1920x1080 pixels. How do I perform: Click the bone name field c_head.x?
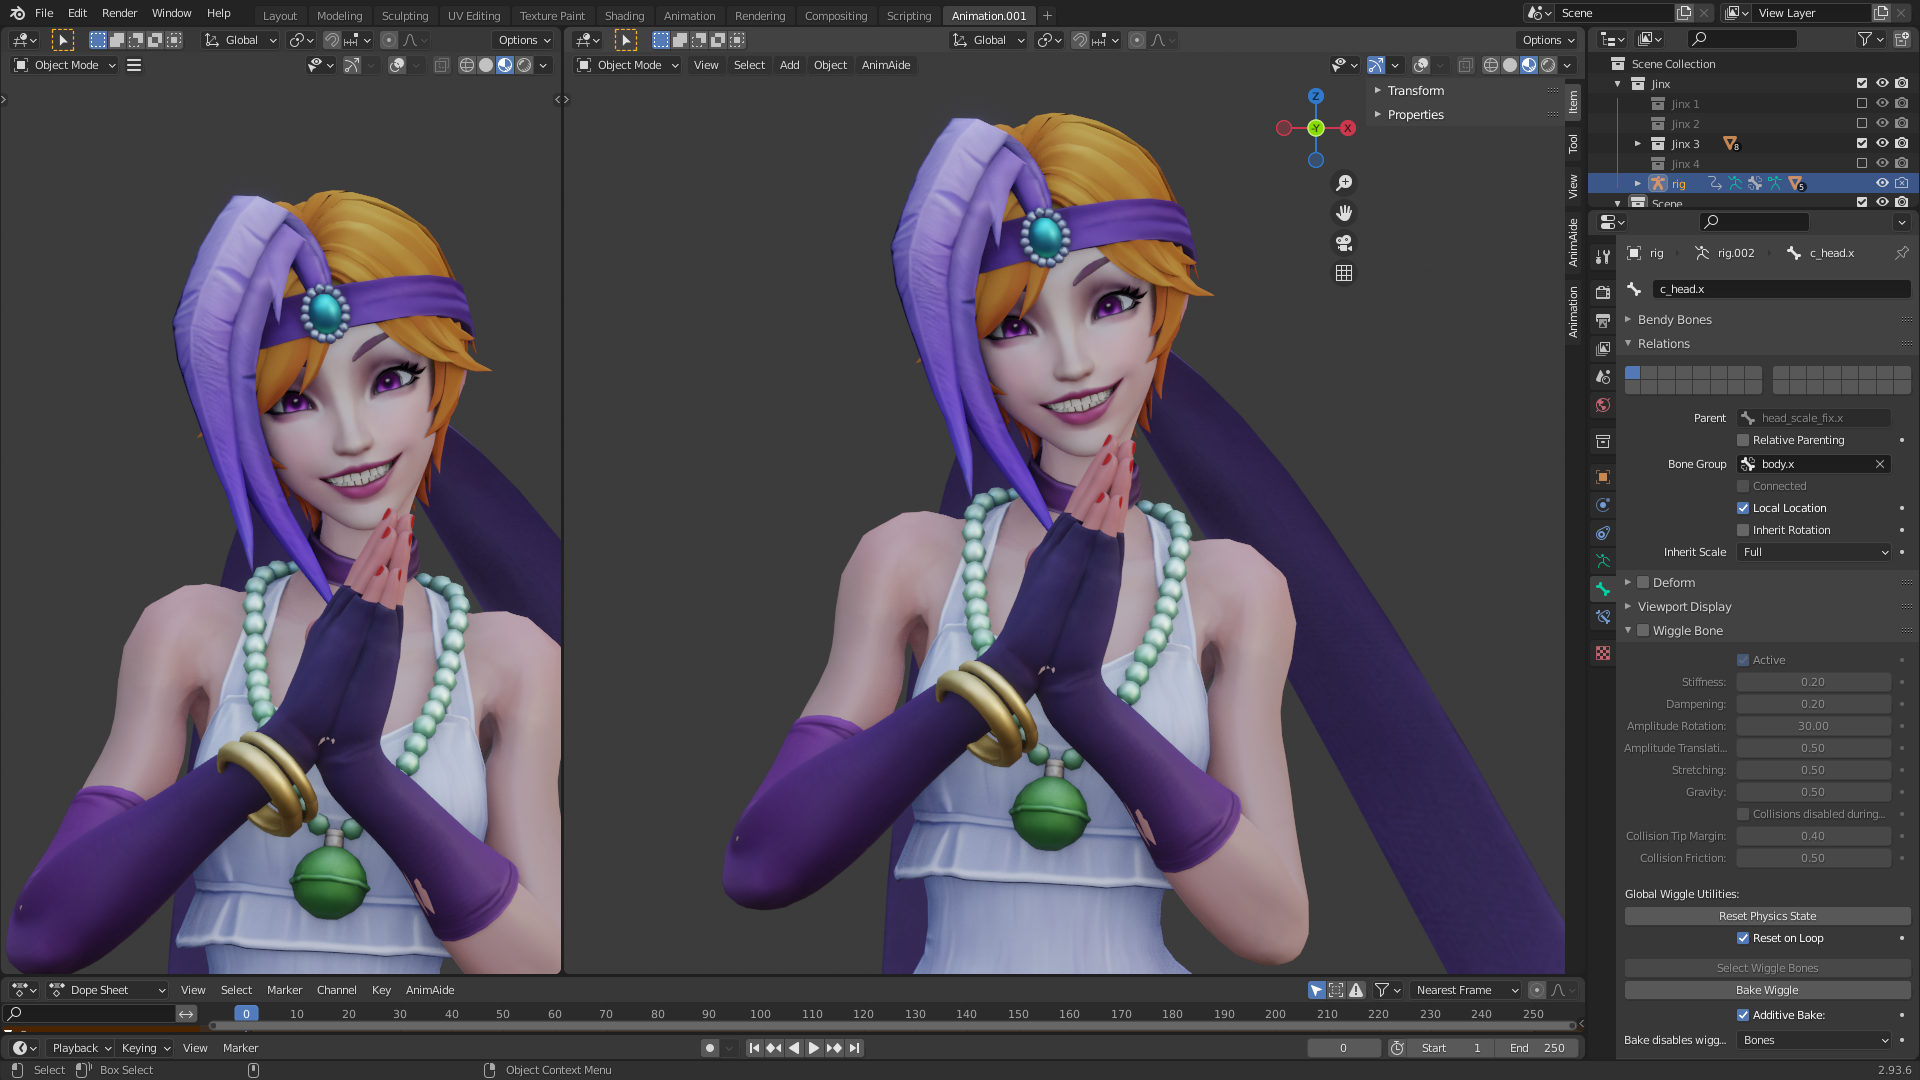coord(1781,289)
